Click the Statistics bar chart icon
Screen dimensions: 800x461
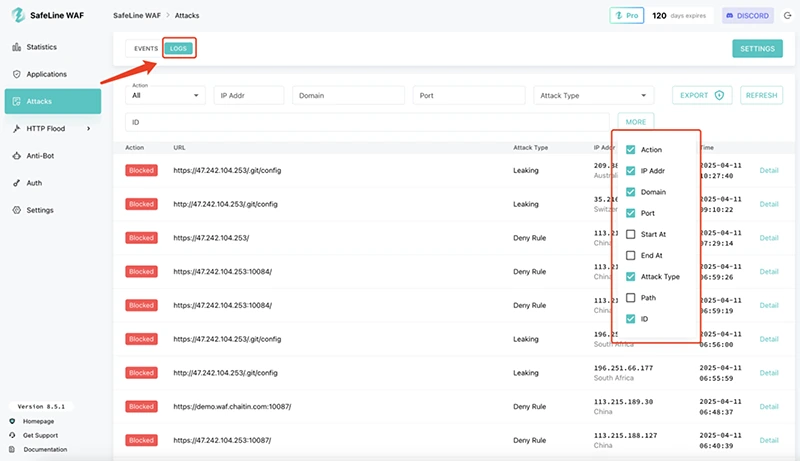[16, 47]
